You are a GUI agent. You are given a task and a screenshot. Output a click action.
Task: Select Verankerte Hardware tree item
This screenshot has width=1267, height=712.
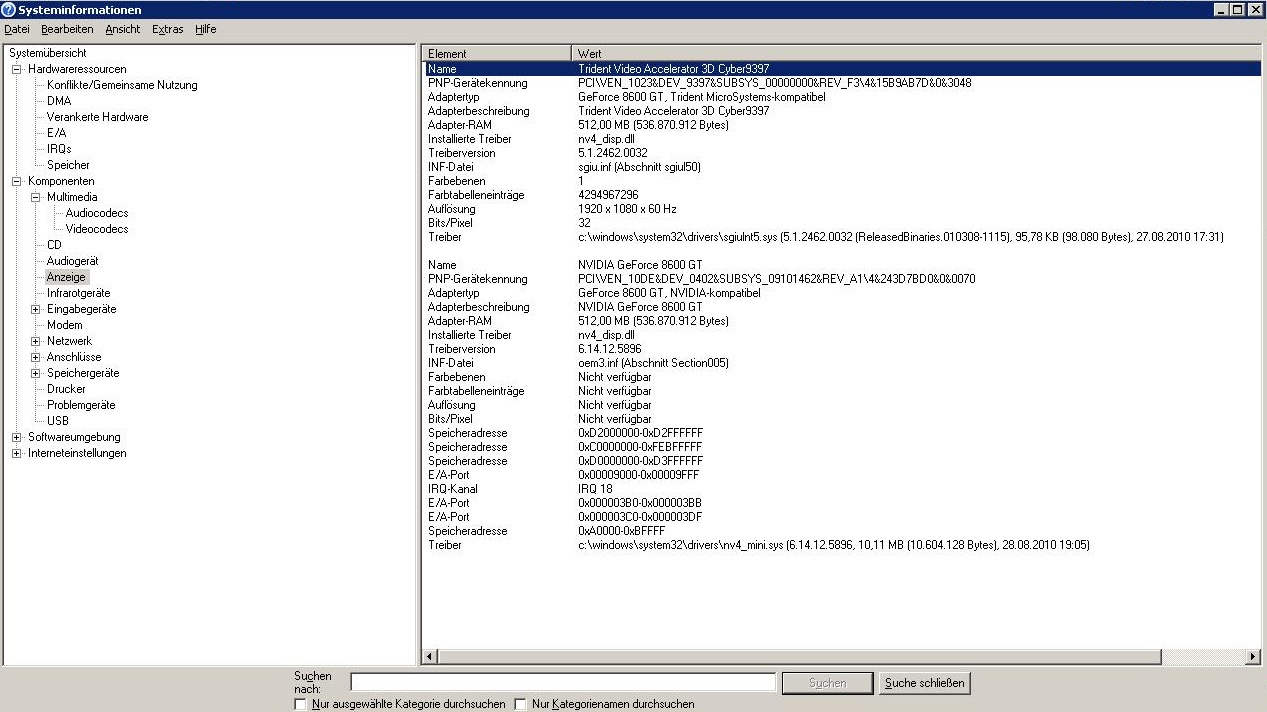coord(97,117)
